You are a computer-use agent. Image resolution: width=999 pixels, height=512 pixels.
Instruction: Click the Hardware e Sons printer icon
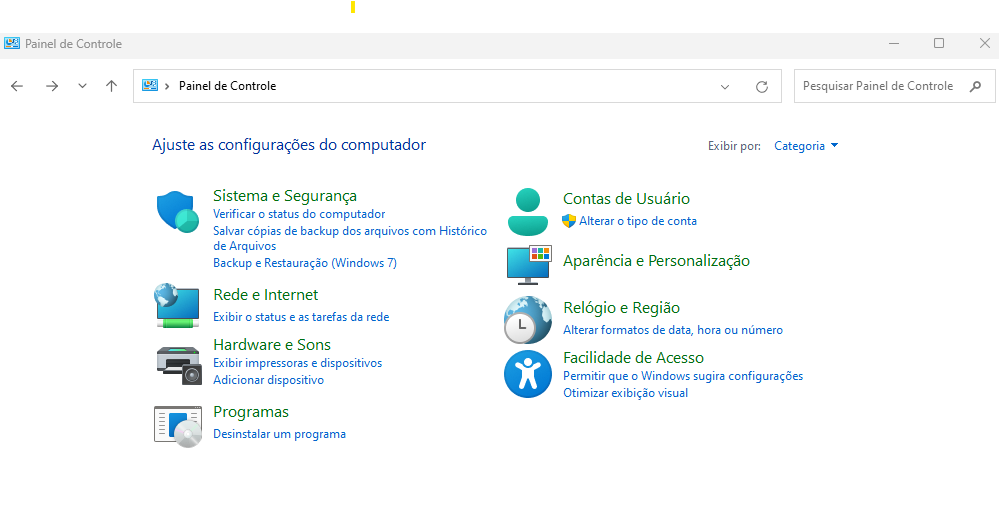pos(178,364)
